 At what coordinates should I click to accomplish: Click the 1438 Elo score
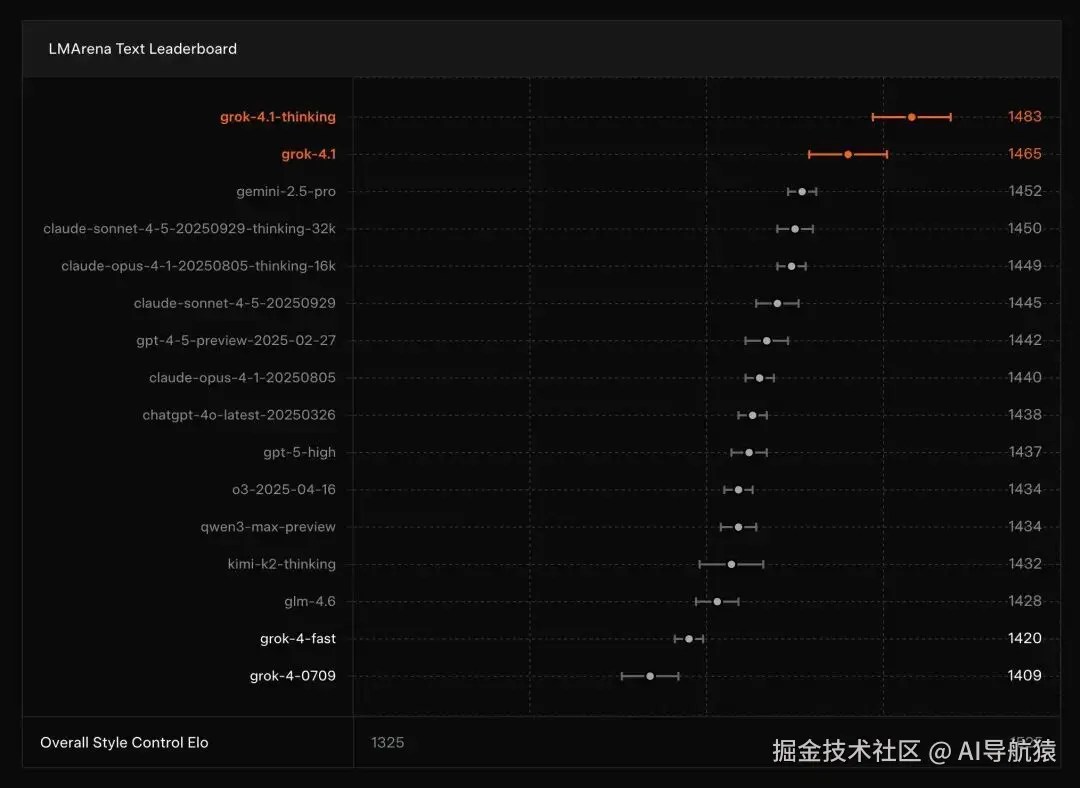tap(1025, 414)
